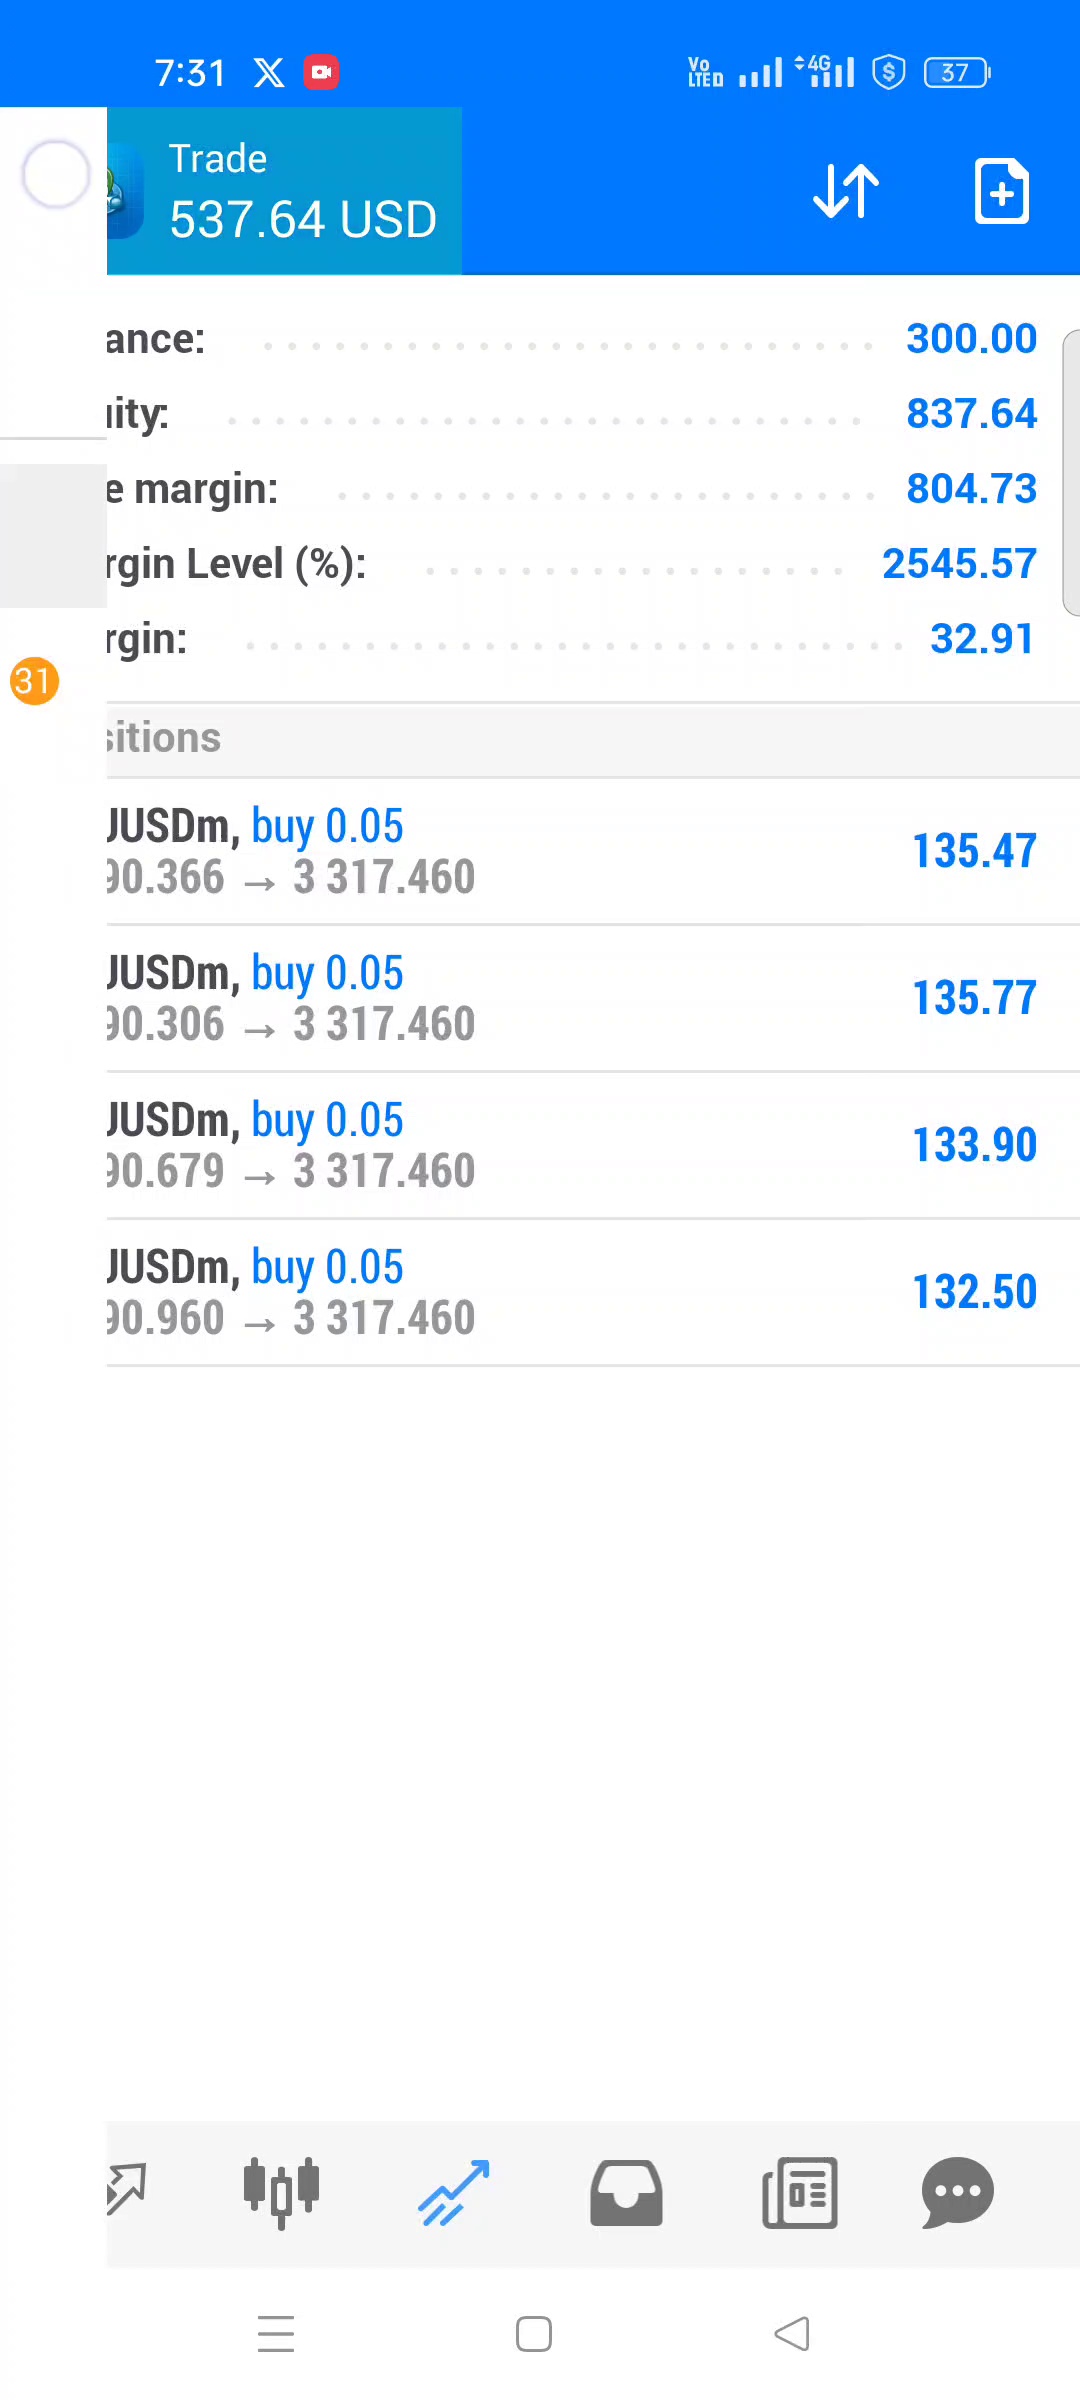Tap the Positions section header
Image resolution: width=1080 pixels, height=2400 pixels.
click(590, 739)
